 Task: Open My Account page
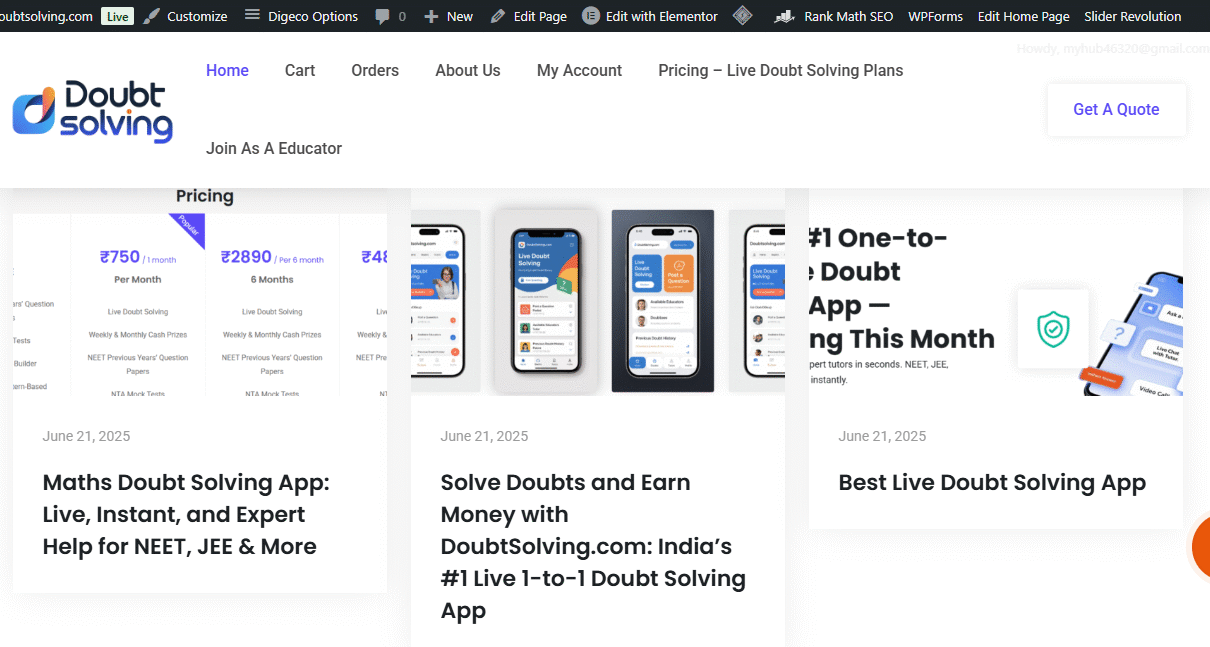(579, 70)
